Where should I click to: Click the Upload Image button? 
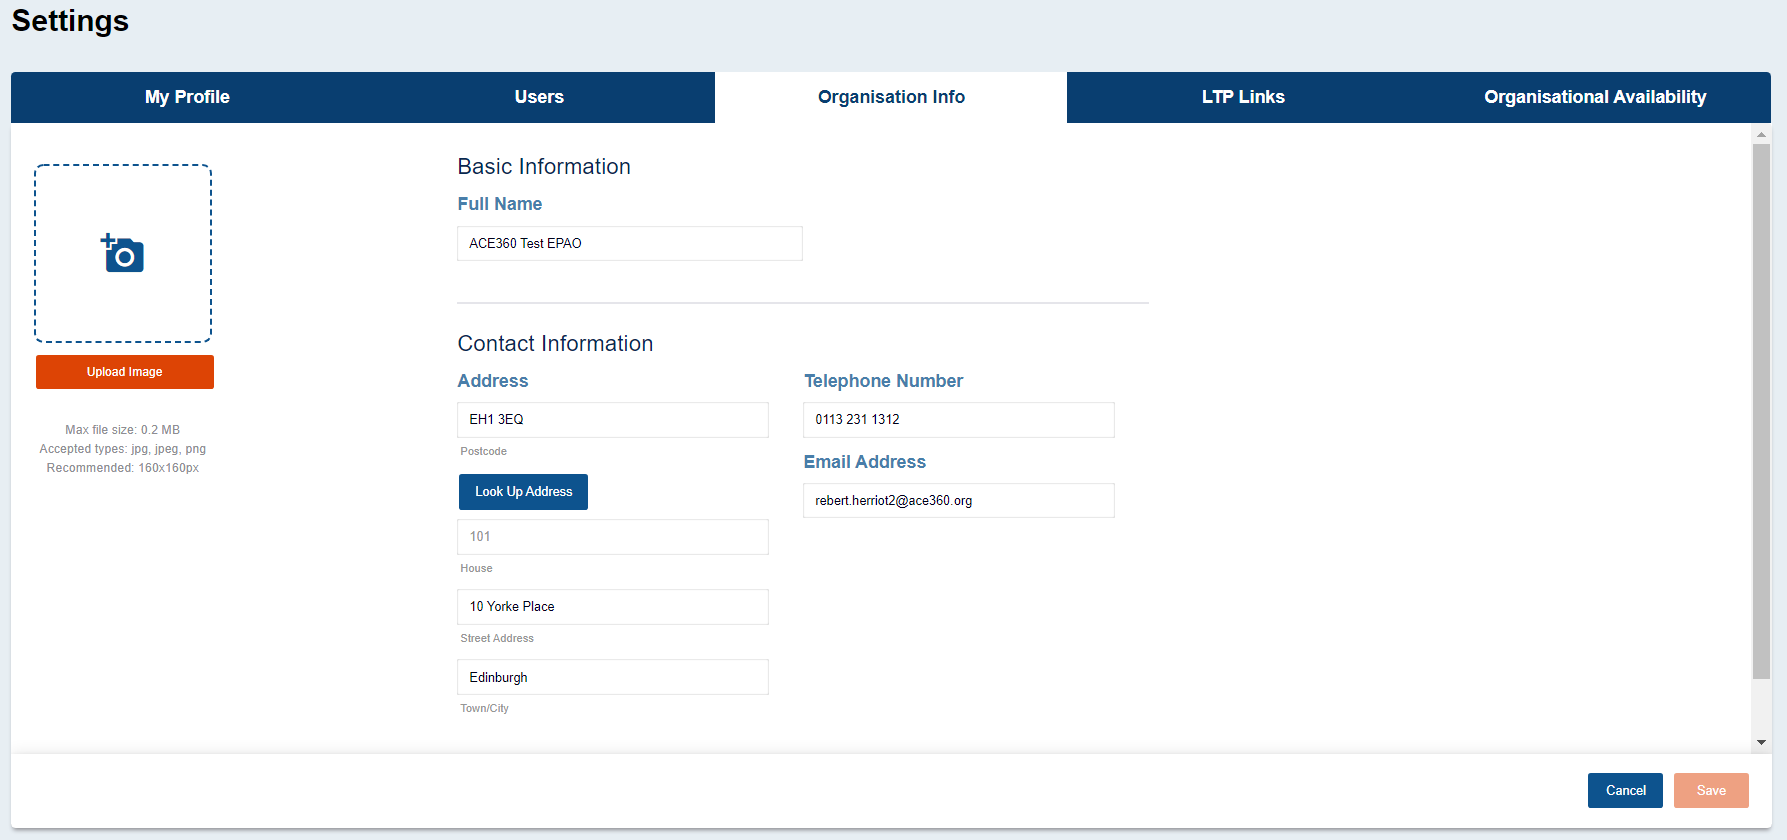[x=125, y=372]
